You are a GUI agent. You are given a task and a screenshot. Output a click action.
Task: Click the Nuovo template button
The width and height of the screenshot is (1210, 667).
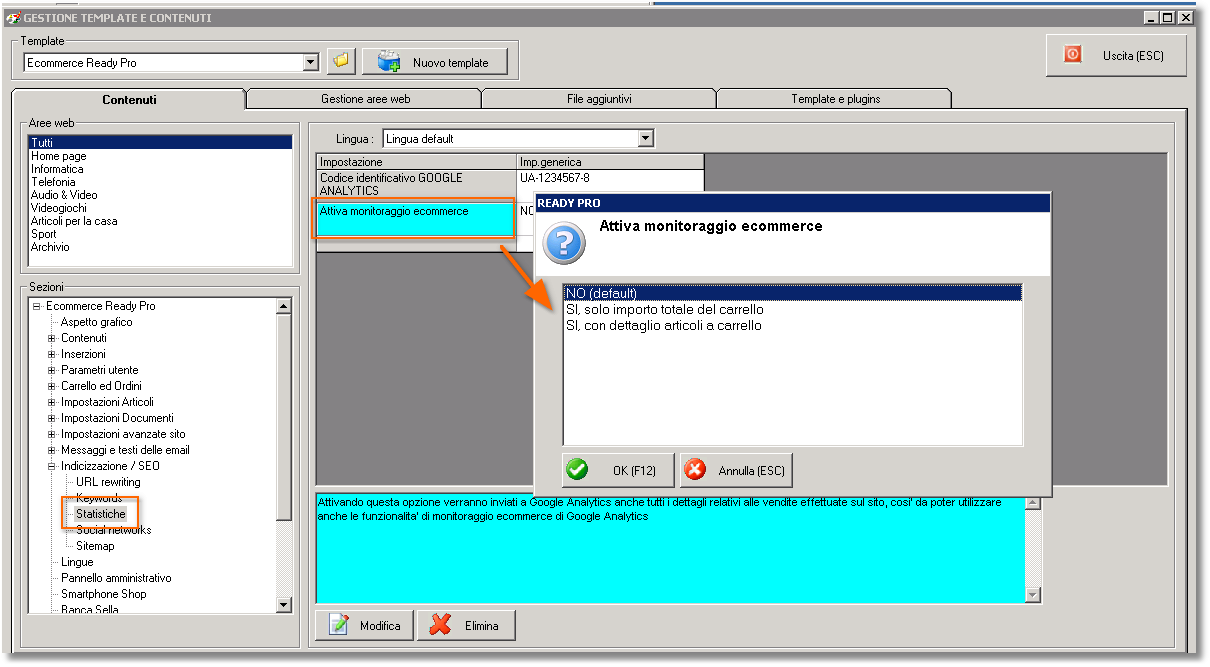click(x=435, y=62)
